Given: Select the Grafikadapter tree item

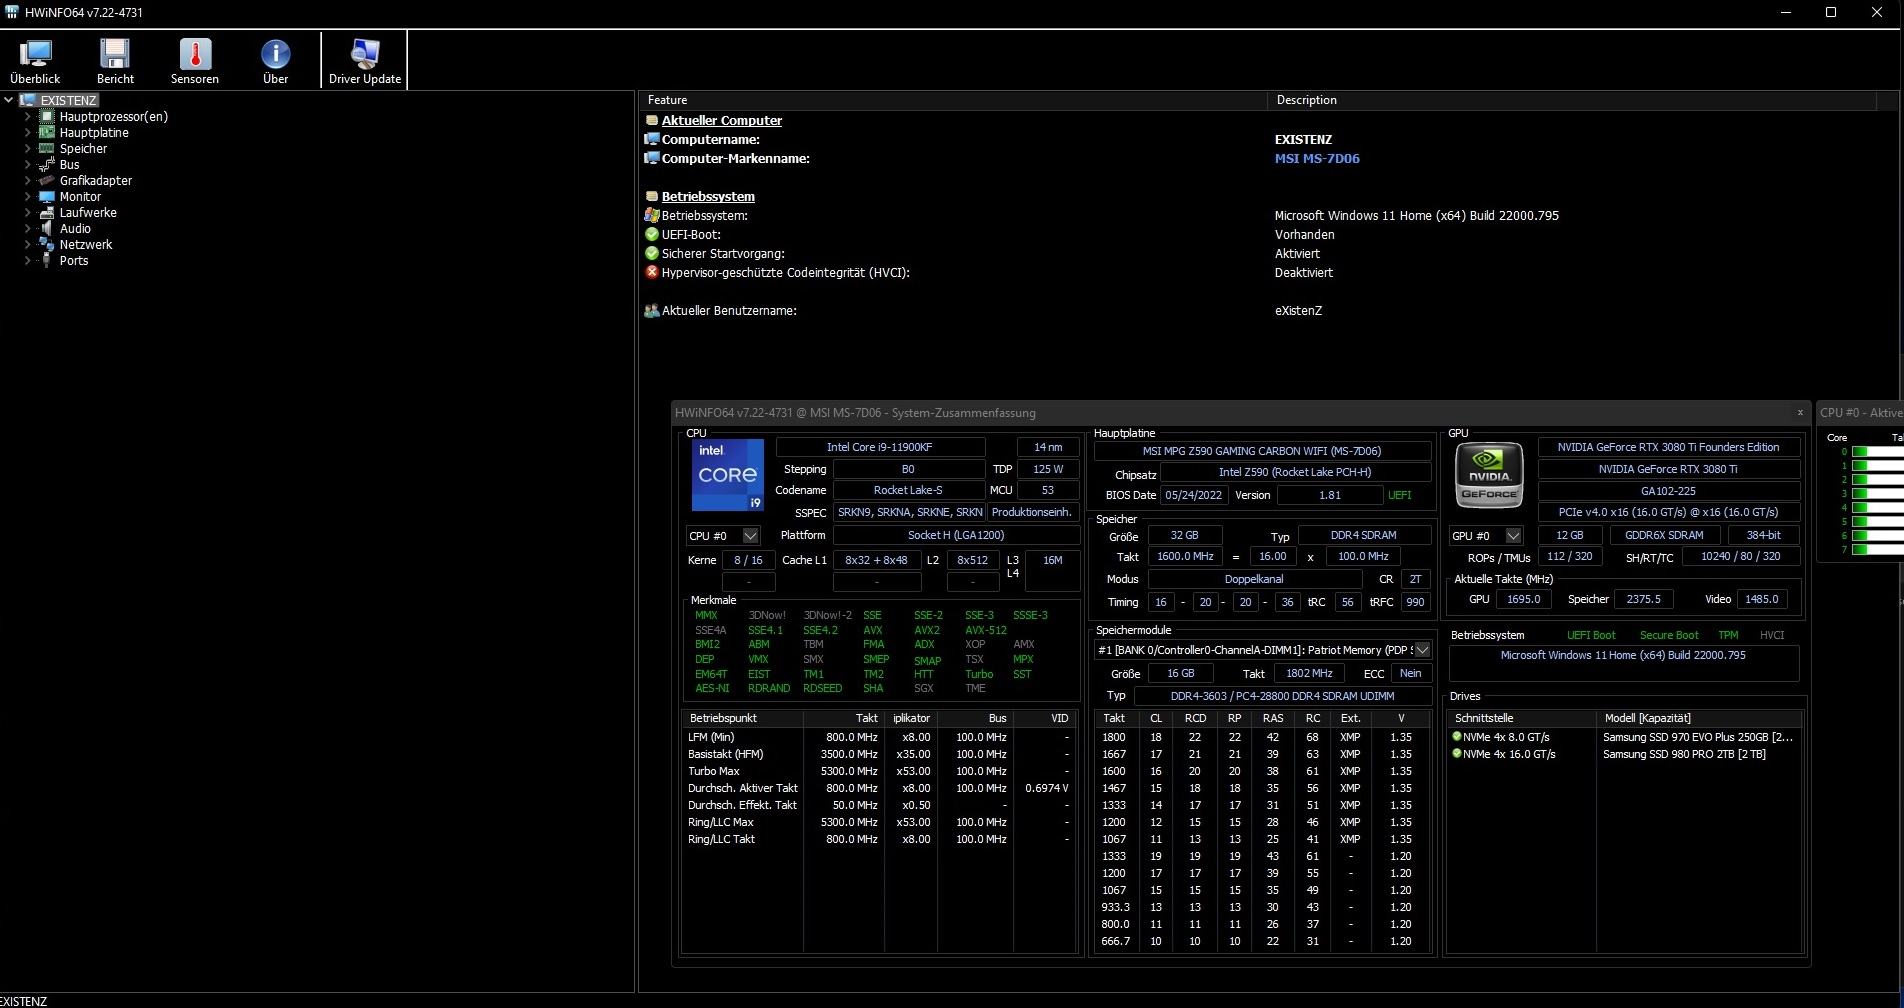Looking at the screenshot, I should click(96, 181).
